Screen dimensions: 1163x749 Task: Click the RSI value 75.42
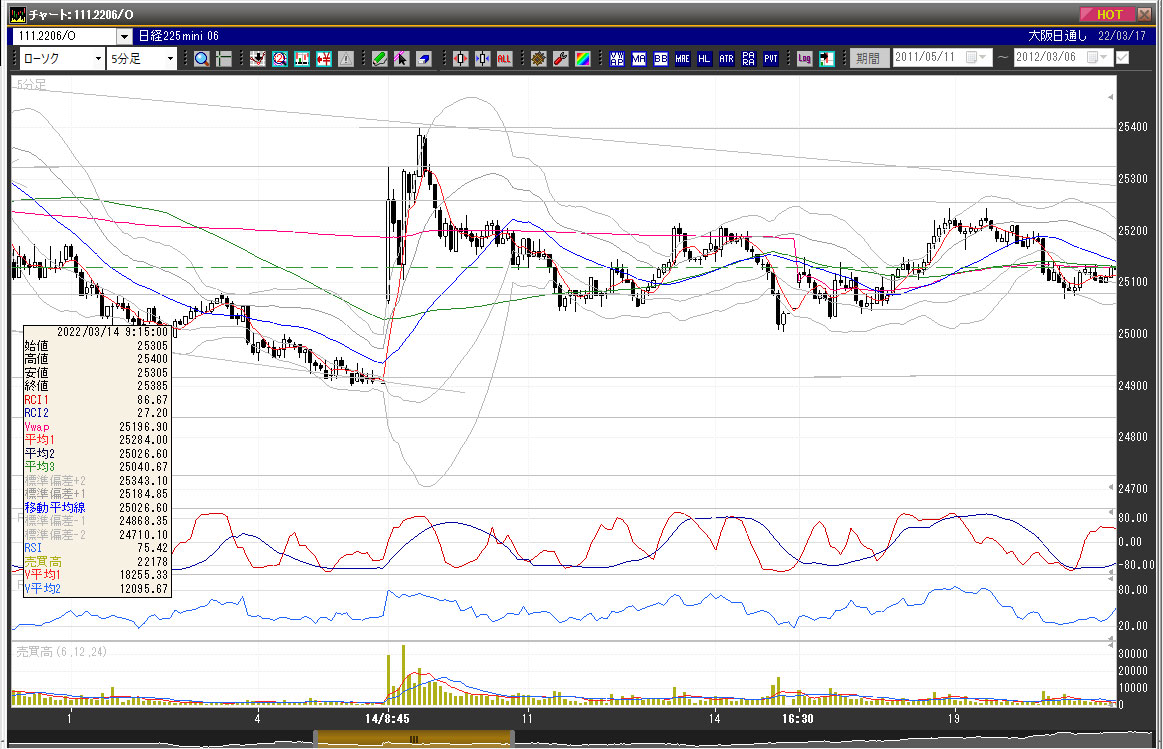click(152, 548)
